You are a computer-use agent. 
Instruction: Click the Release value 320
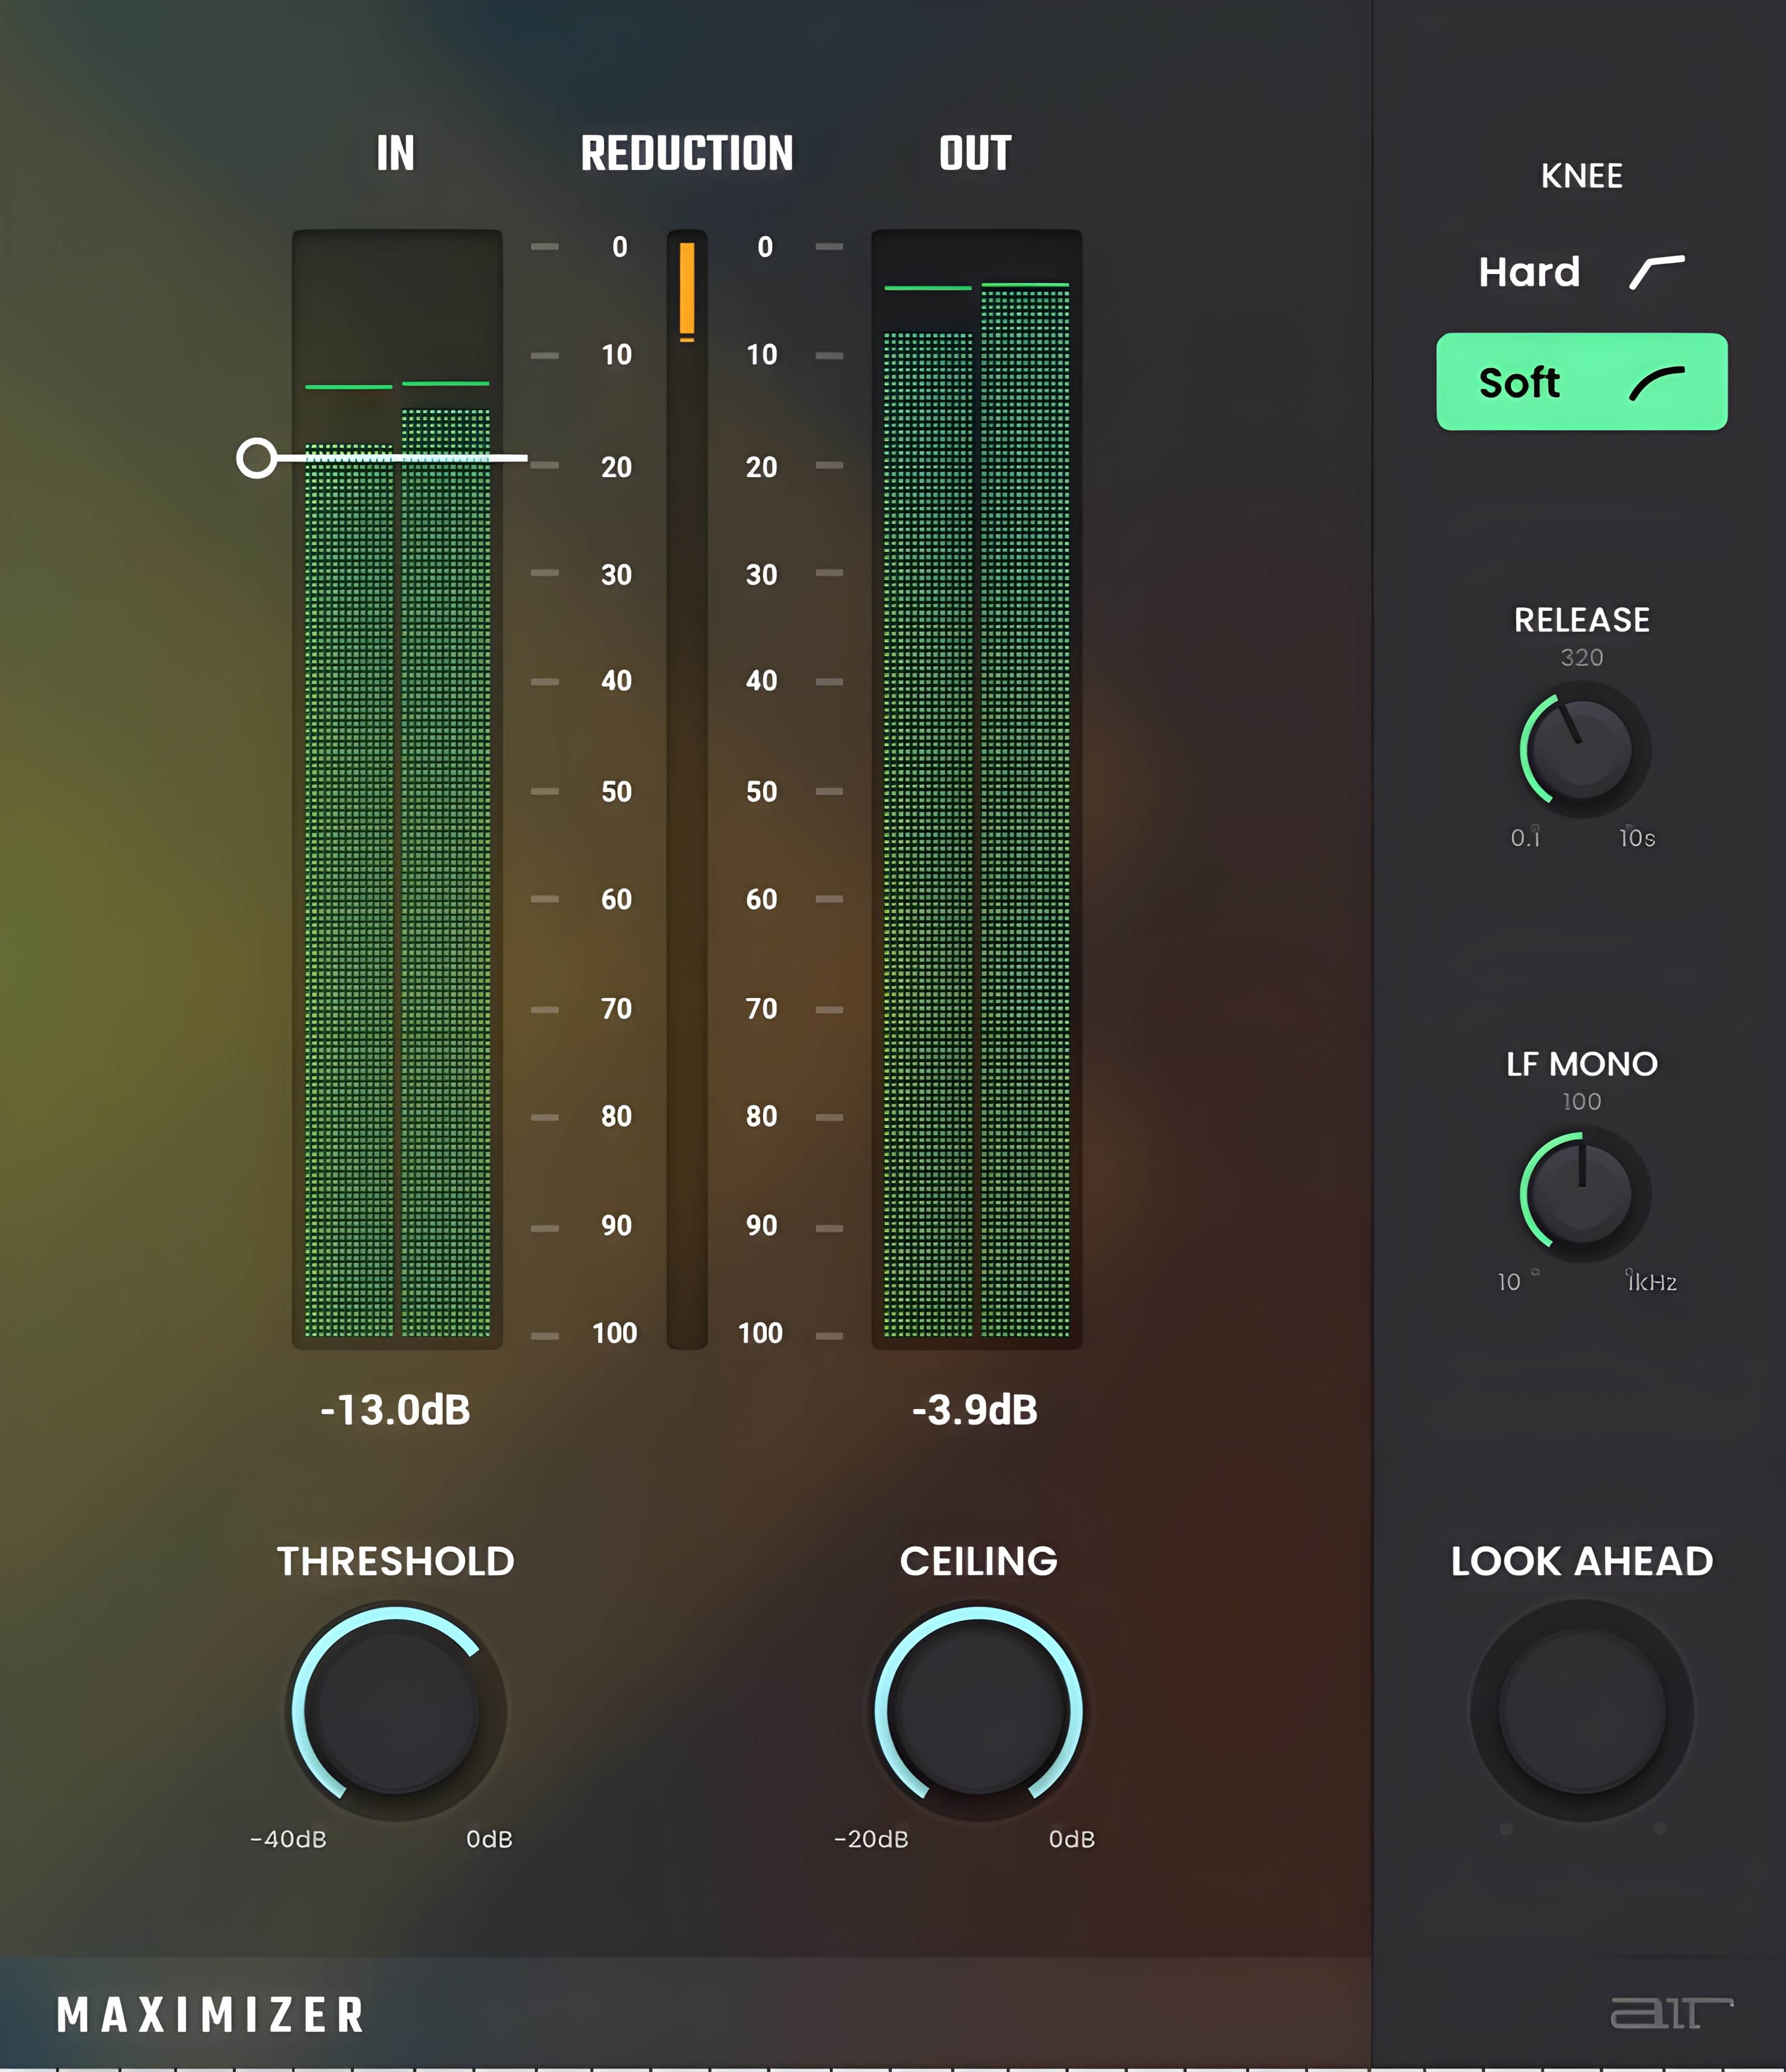point(1581,657)
